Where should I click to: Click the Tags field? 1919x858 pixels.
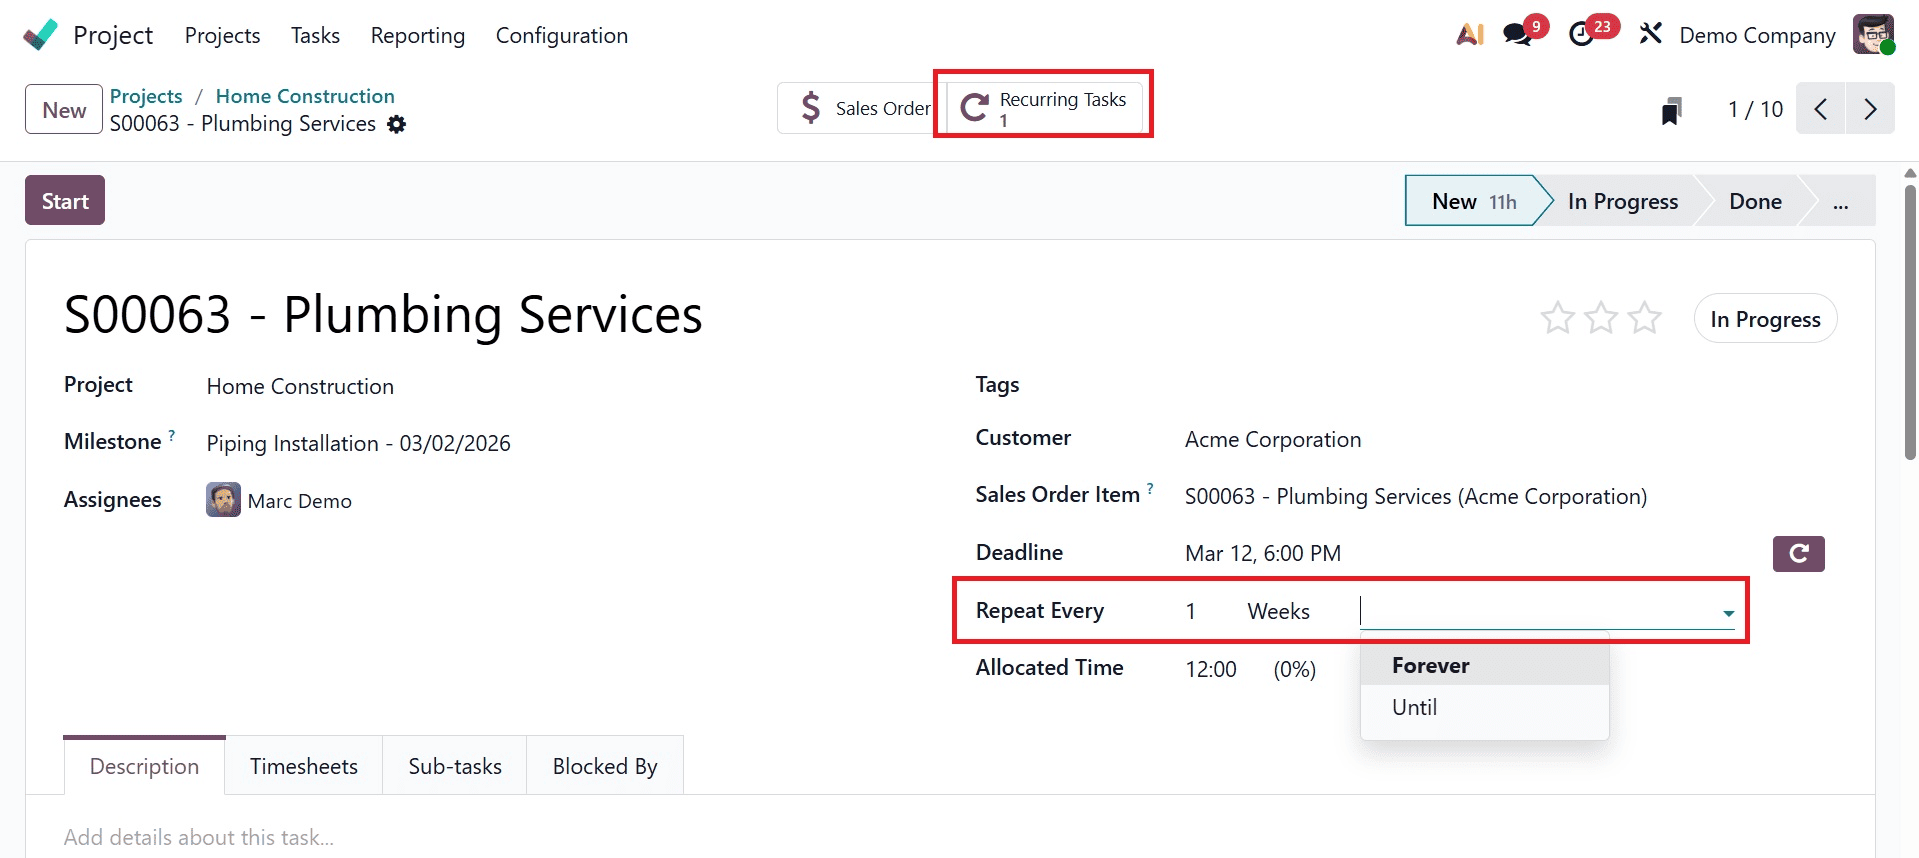coord(1510,385)
